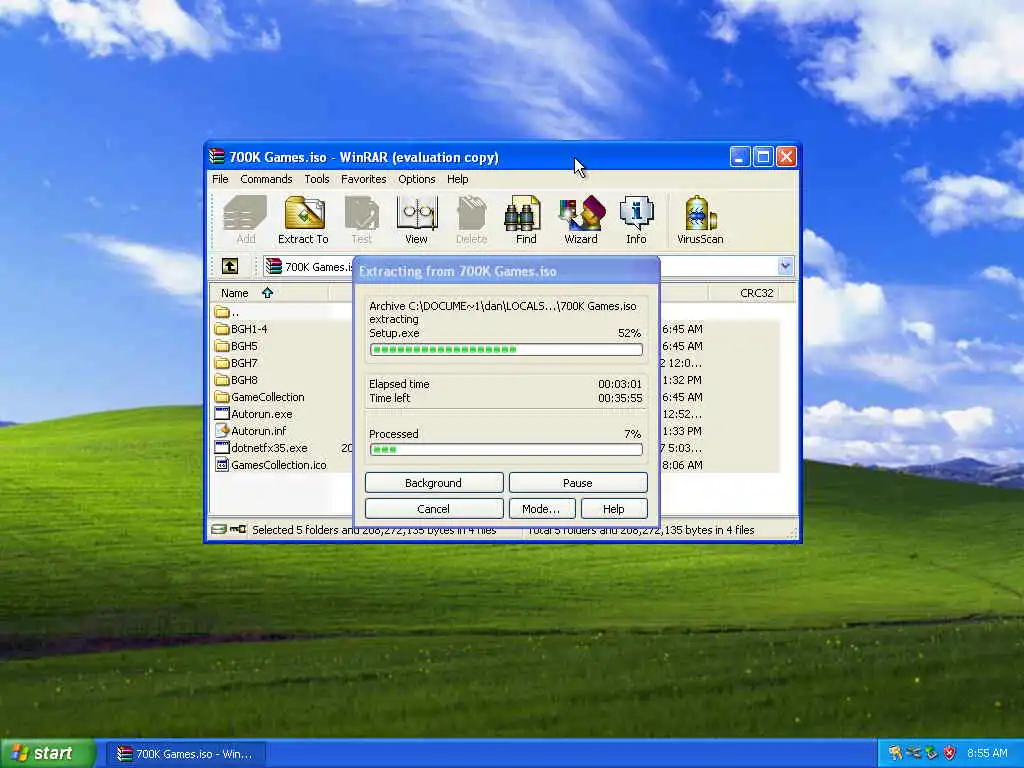Click the Delete toolbar icon
The height and width of the screenshot is (768, 1024).
click(x=472, y=220)
